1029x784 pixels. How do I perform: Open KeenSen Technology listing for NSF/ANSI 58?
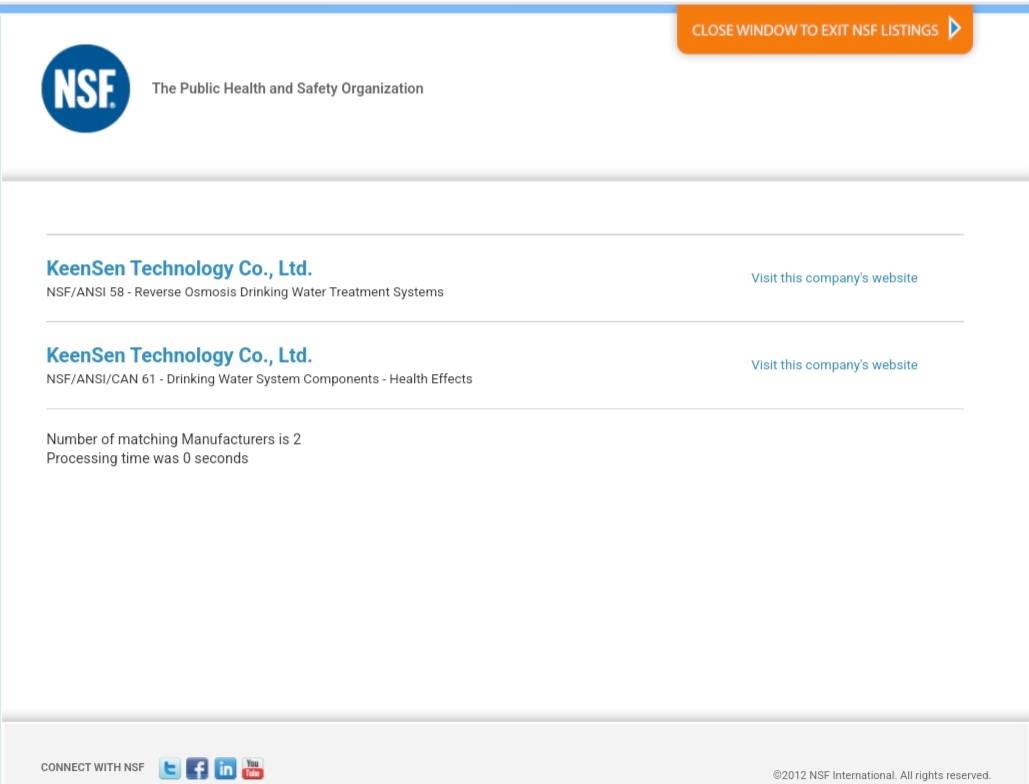(x=179, y=268)
